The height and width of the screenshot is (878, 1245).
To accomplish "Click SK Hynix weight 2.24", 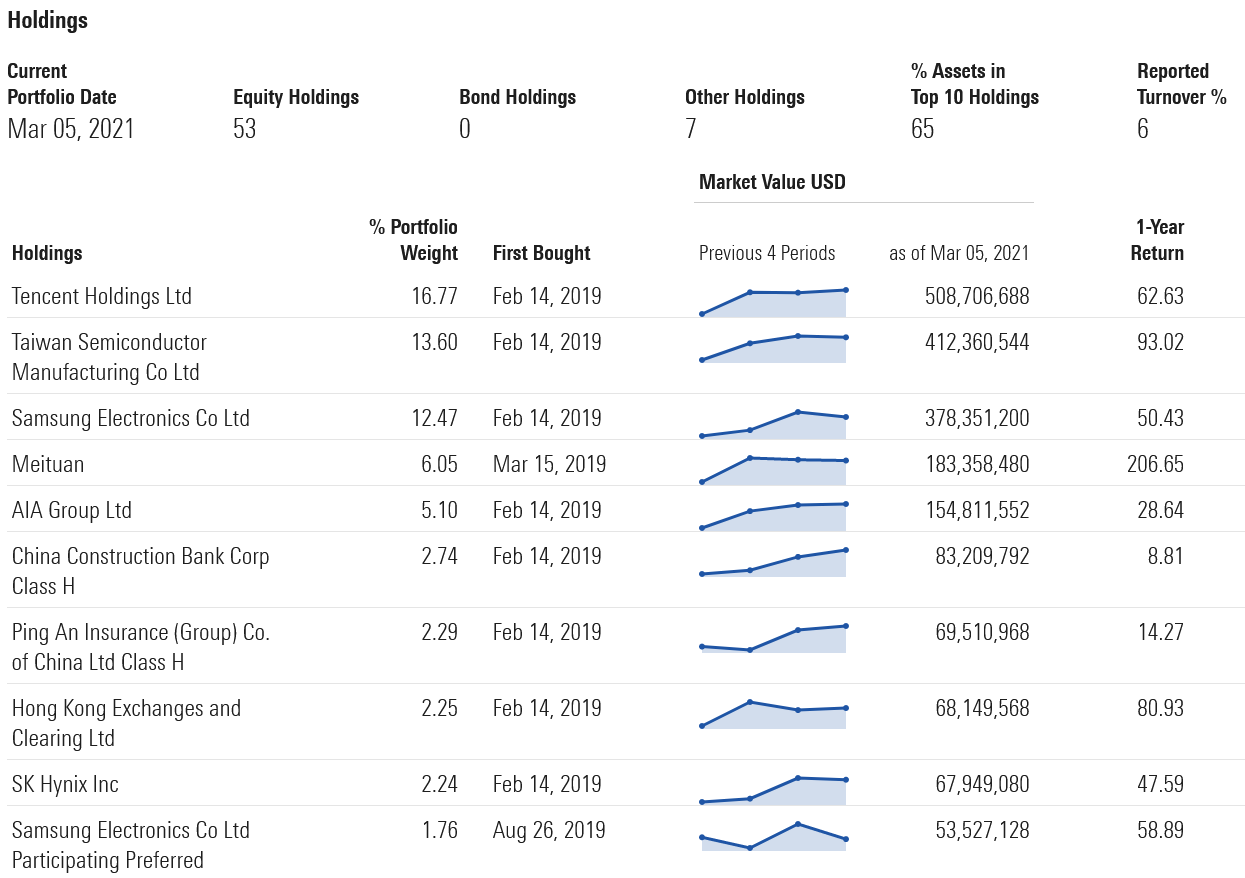I will click(x=439, y=784).
